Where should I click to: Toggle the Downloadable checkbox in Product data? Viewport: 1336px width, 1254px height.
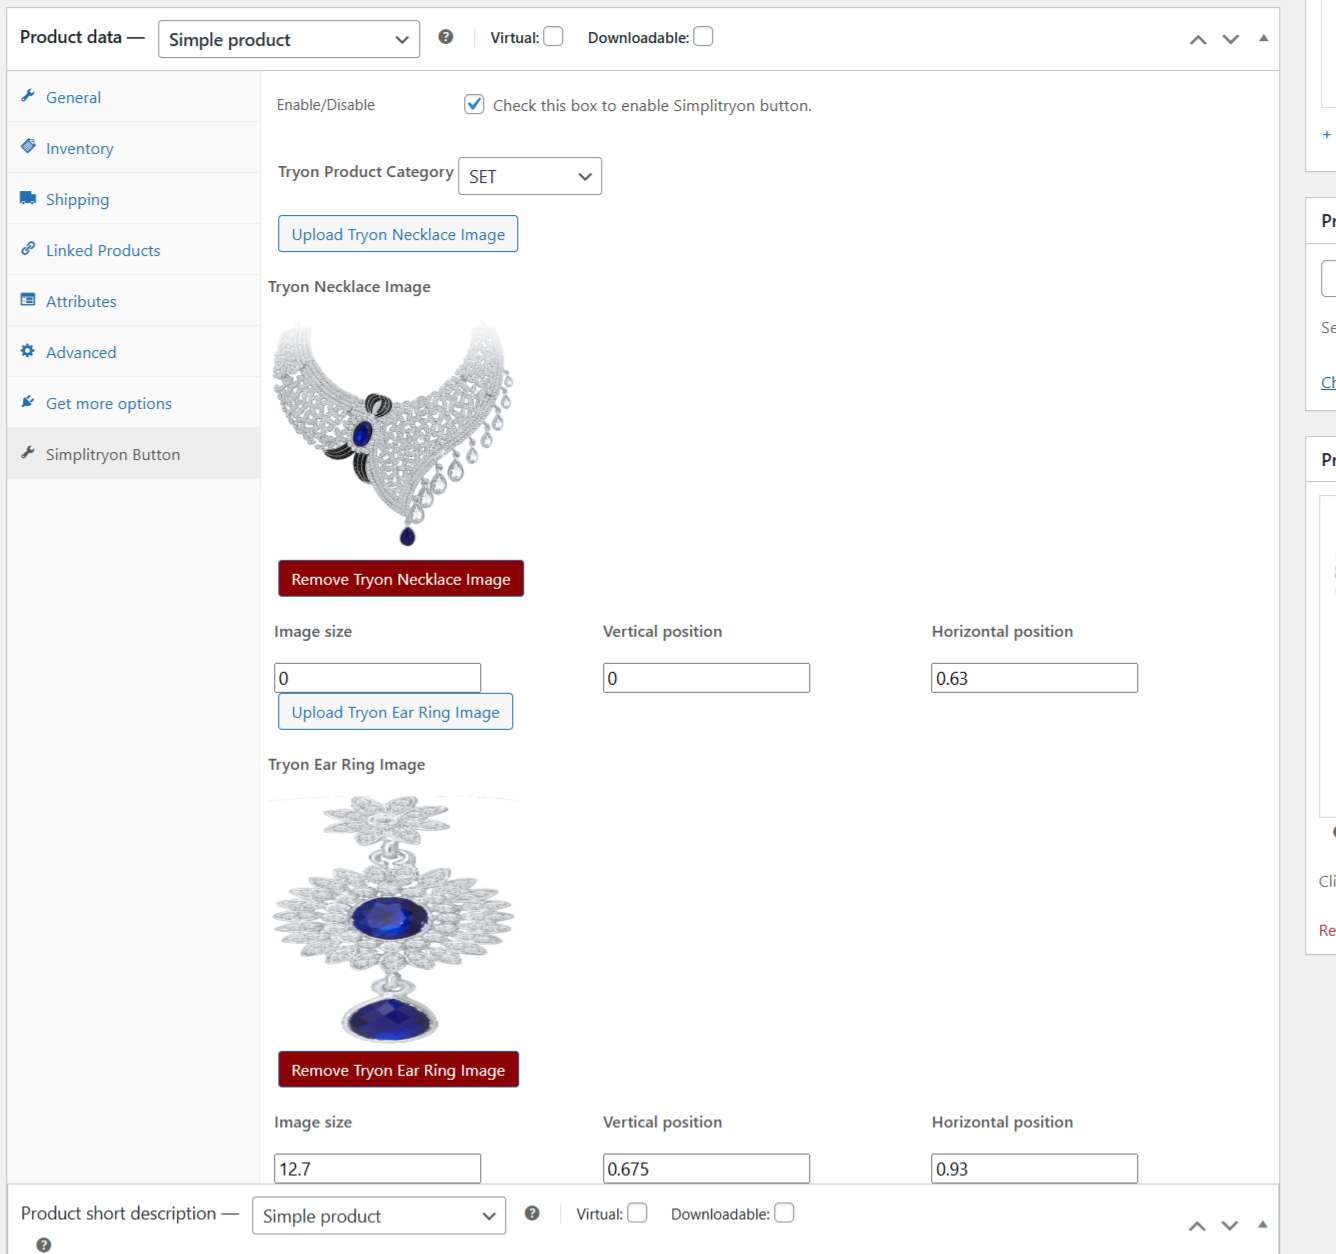(x=703, y=37)
